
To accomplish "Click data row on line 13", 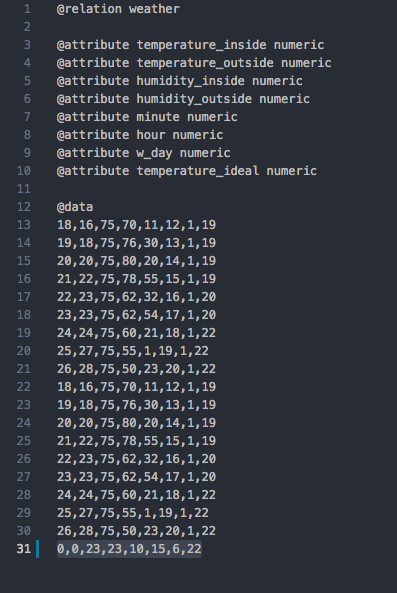I will [136, 225].
